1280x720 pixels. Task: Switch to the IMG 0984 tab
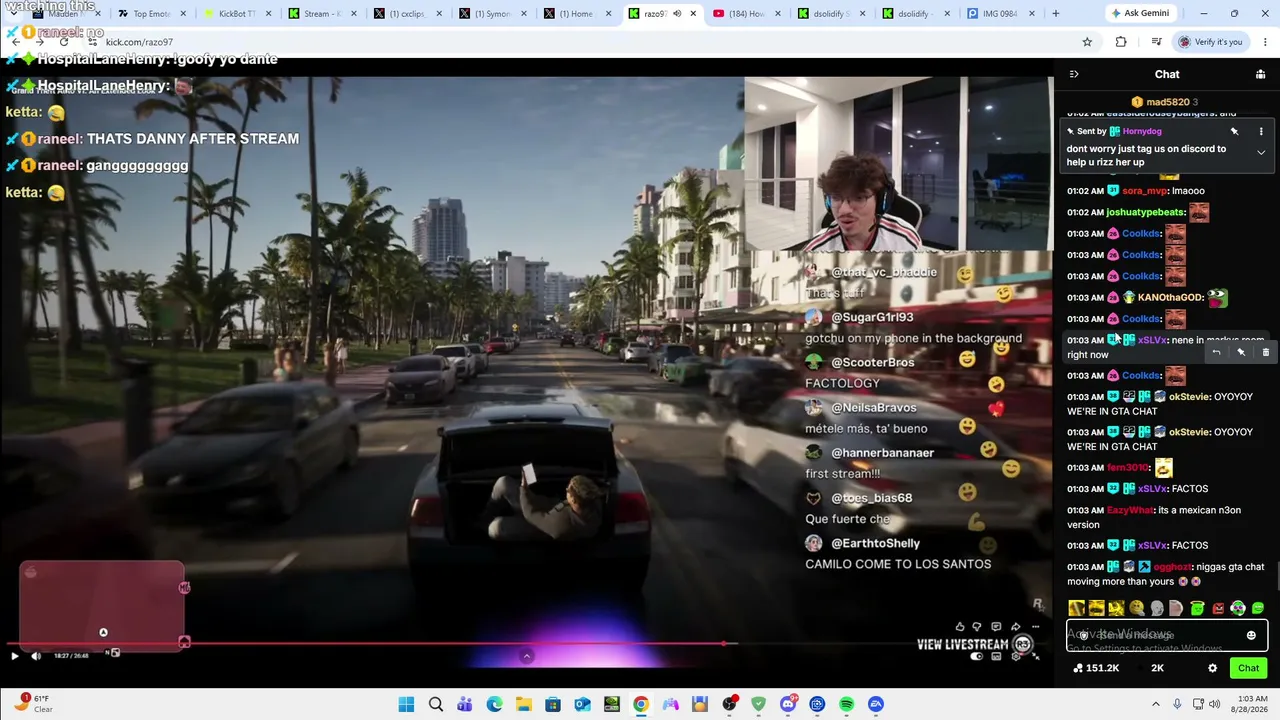[x=1000, y=14]
